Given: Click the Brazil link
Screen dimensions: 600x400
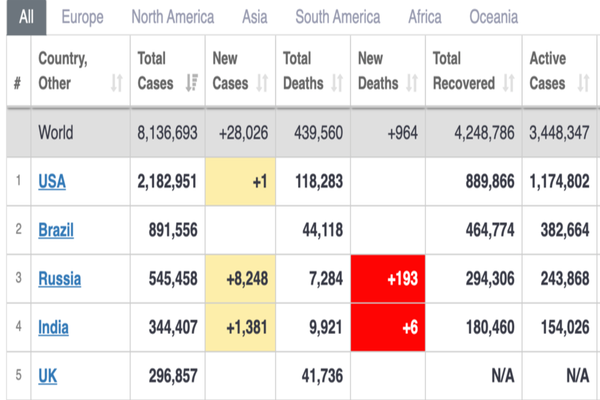Looking at the screenshot, I should click(56, 231).
